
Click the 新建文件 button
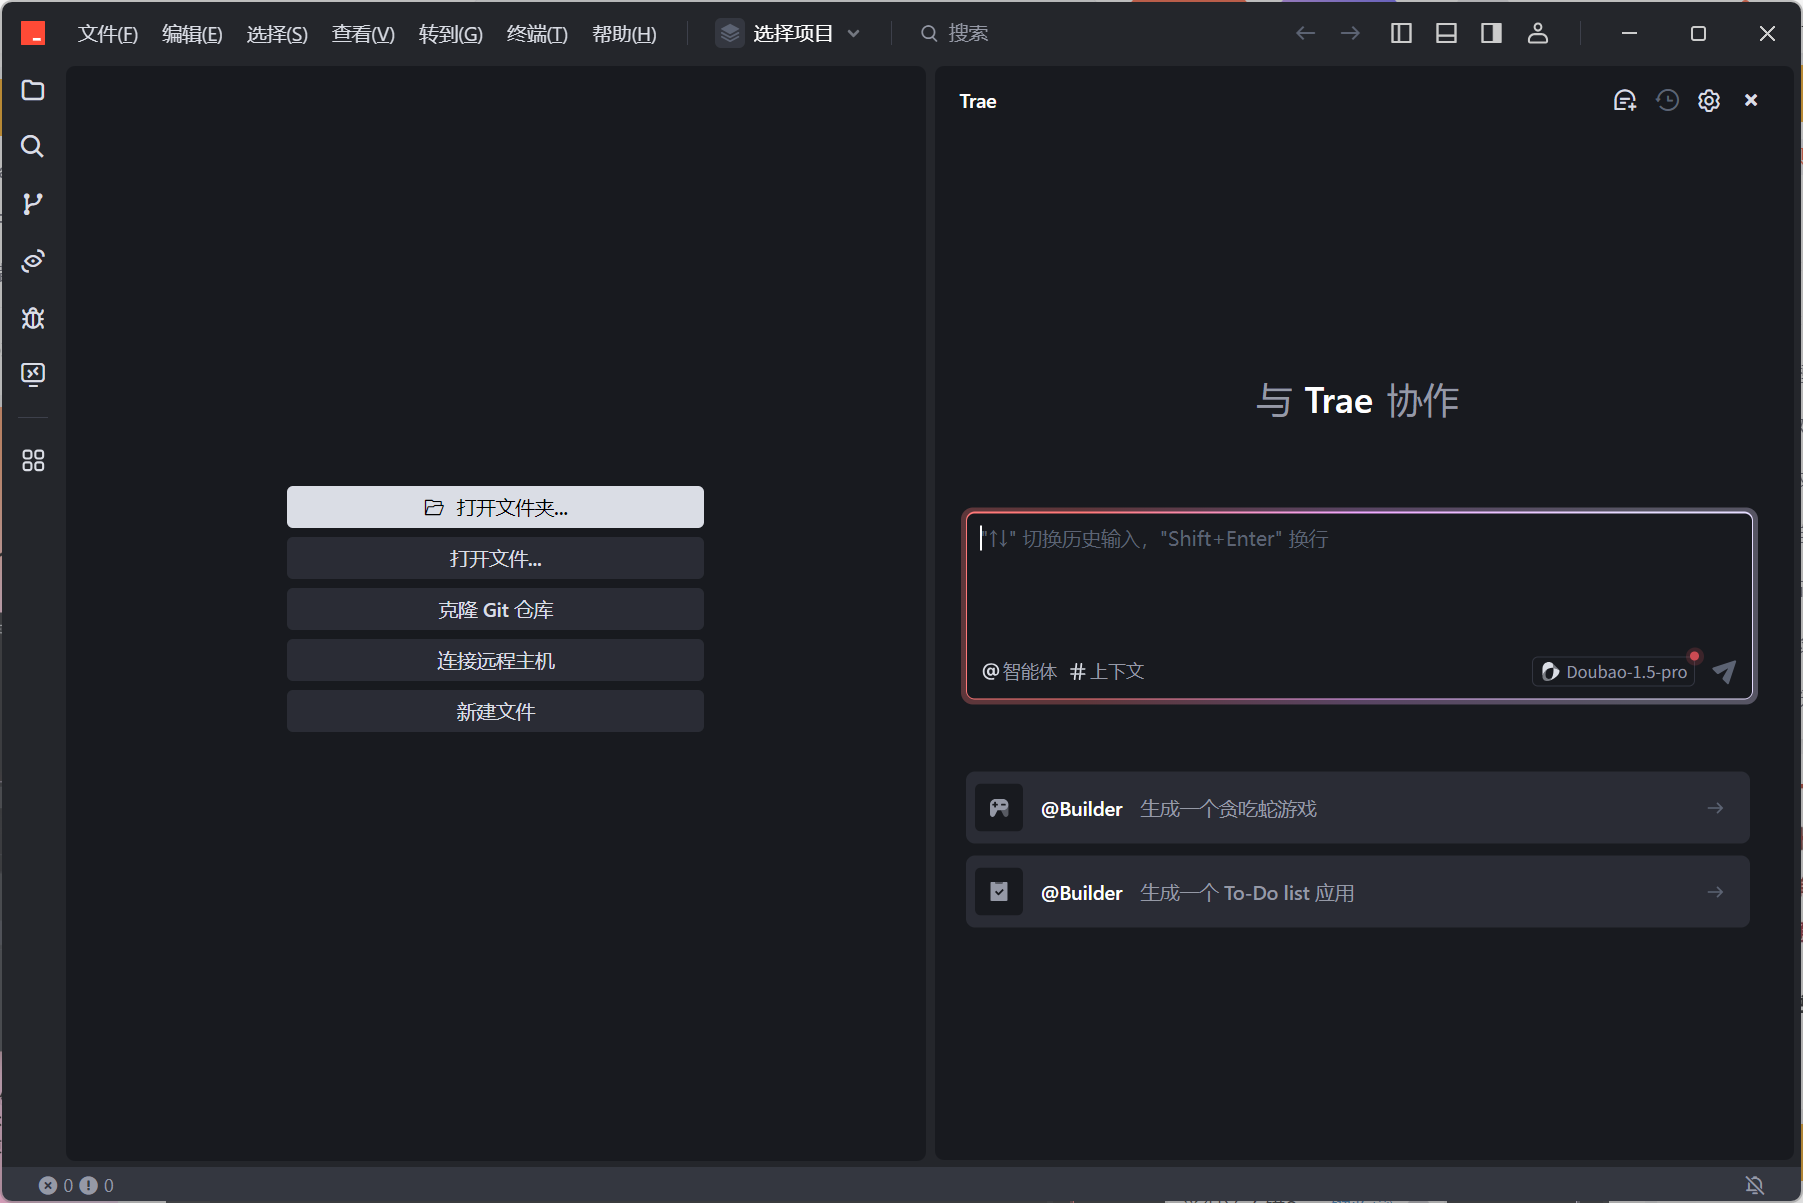(495, 711)
